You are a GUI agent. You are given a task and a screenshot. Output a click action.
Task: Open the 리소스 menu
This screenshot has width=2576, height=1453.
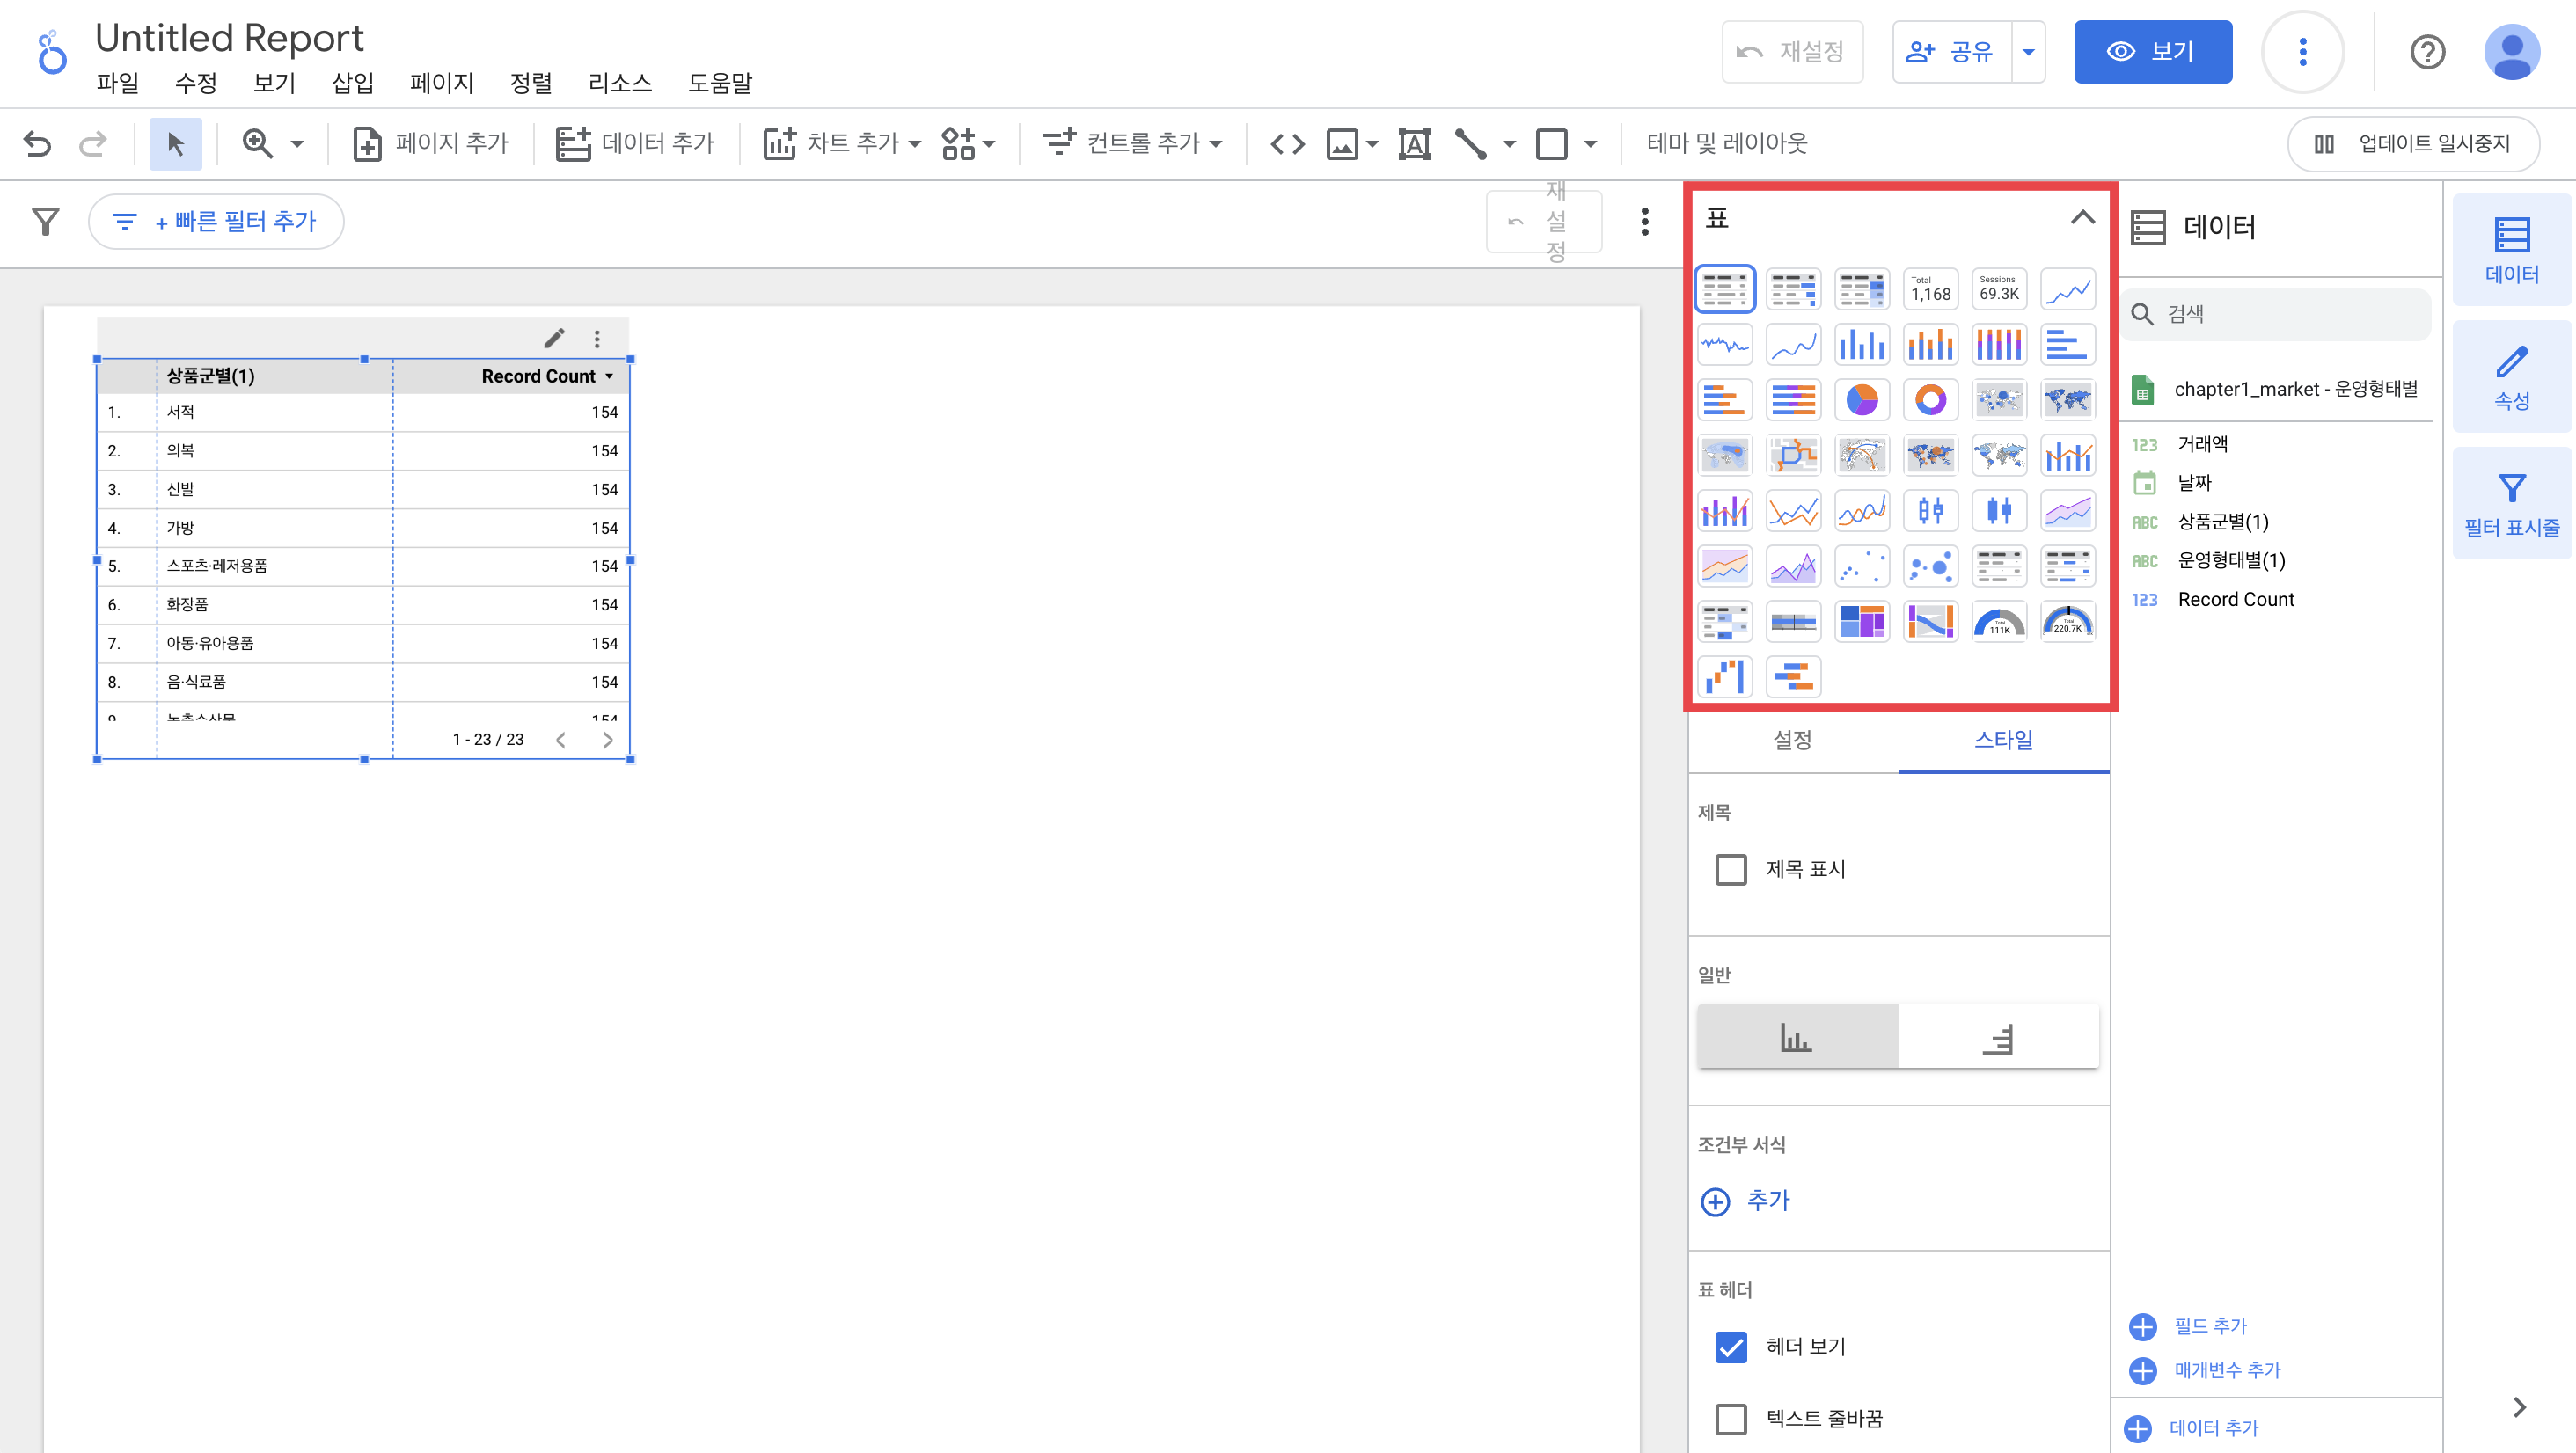[x=619, y=83]
